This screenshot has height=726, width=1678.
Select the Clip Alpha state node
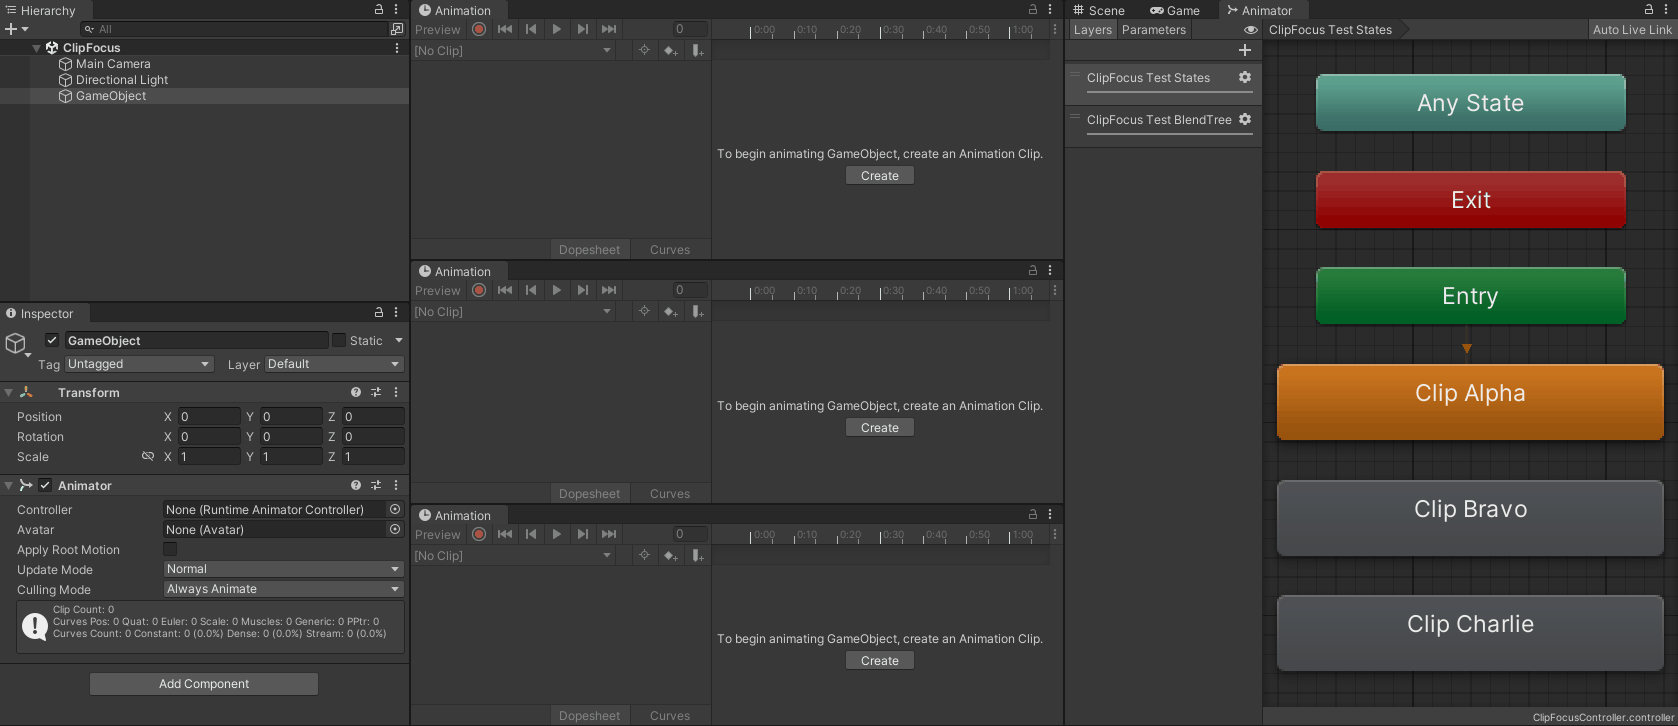(x=1470, y=401)
